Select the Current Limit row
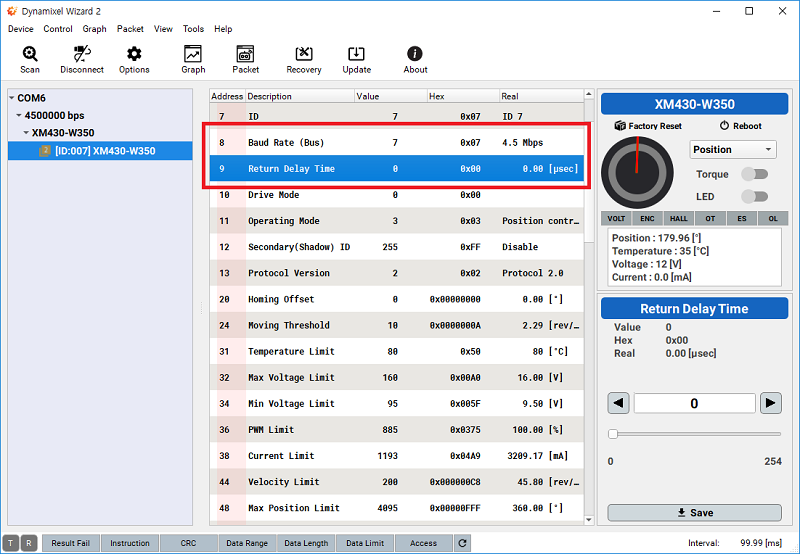Image resolution: width=800 pixels, height=554 pixels. click(396, 456)
